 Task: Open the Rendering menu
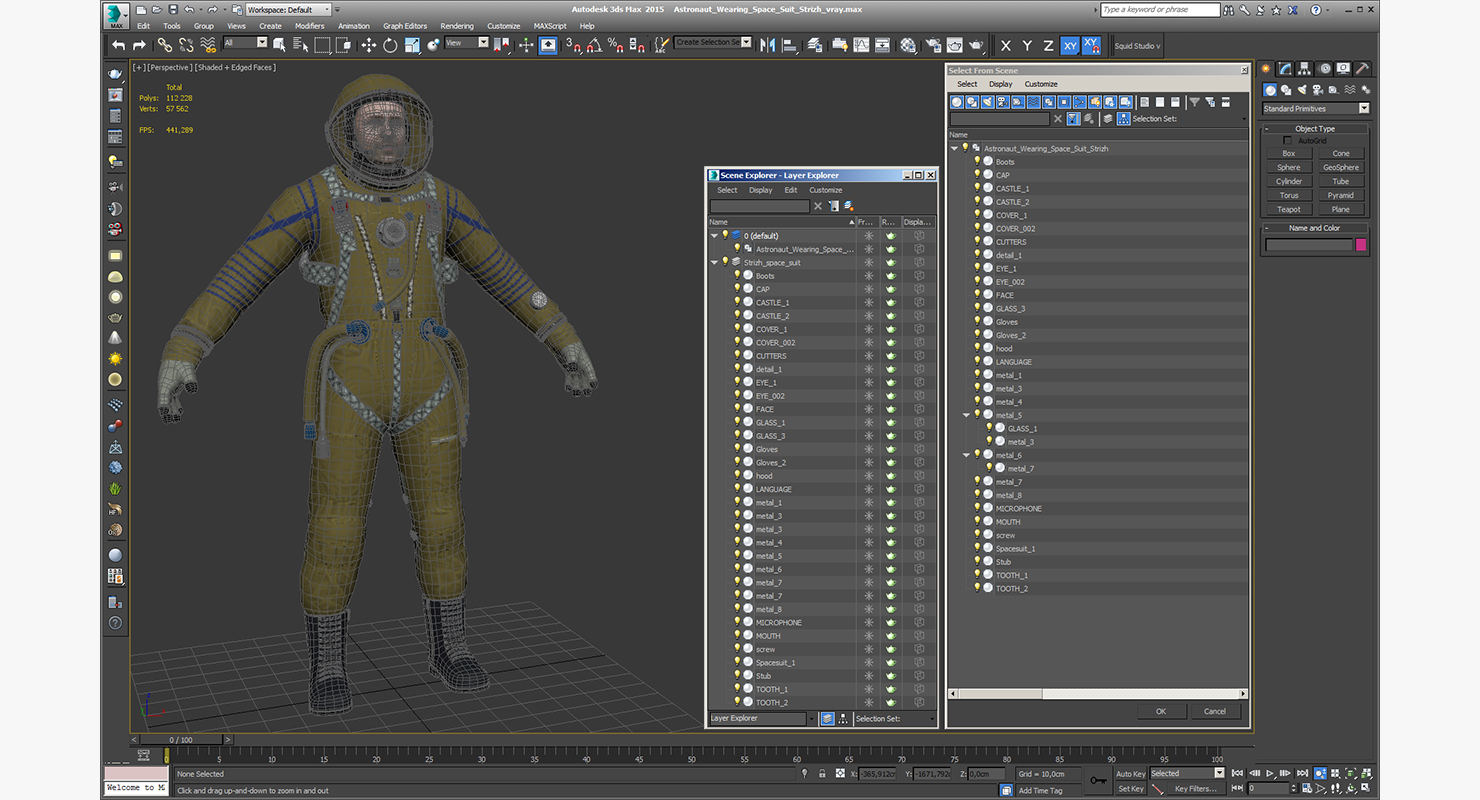click(457, 26)
